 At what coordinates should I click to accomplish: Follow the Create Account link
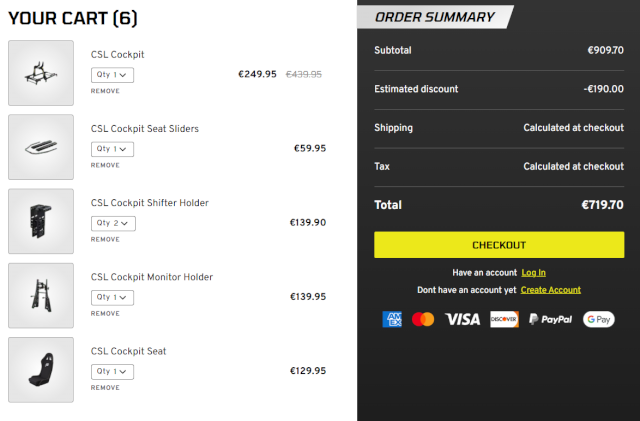click(x=550, y=290)
